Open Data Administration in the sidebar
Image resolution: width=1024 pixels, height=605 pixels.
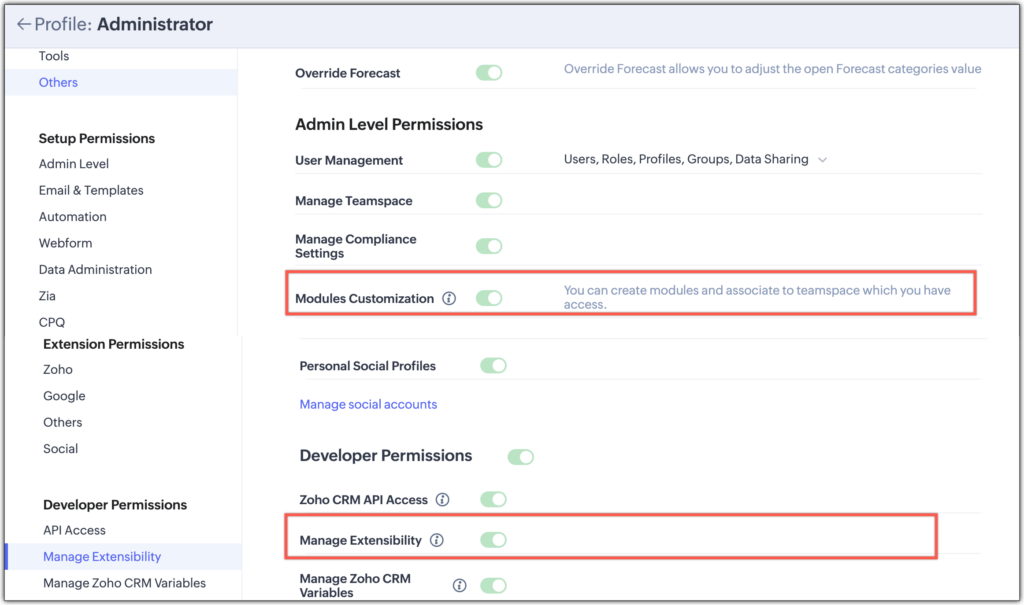(97, 269)
